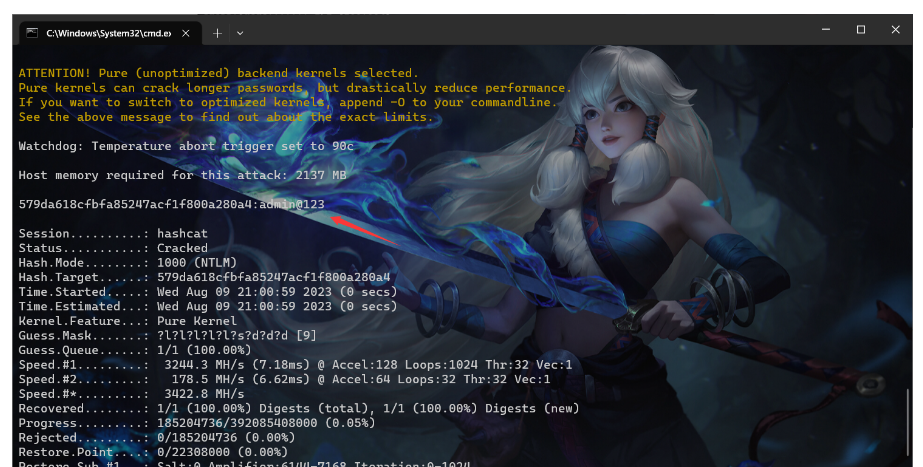Click the 'Kernel.Feature: Pure Kernel' line
This screenshot has width=923, height=467.
[x=128, y=321]
